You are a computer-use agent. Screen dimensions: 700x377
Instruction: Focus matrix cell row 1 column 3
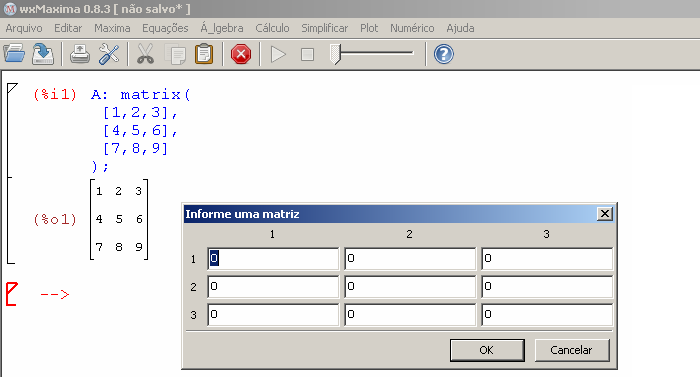[x=547, y=258]
